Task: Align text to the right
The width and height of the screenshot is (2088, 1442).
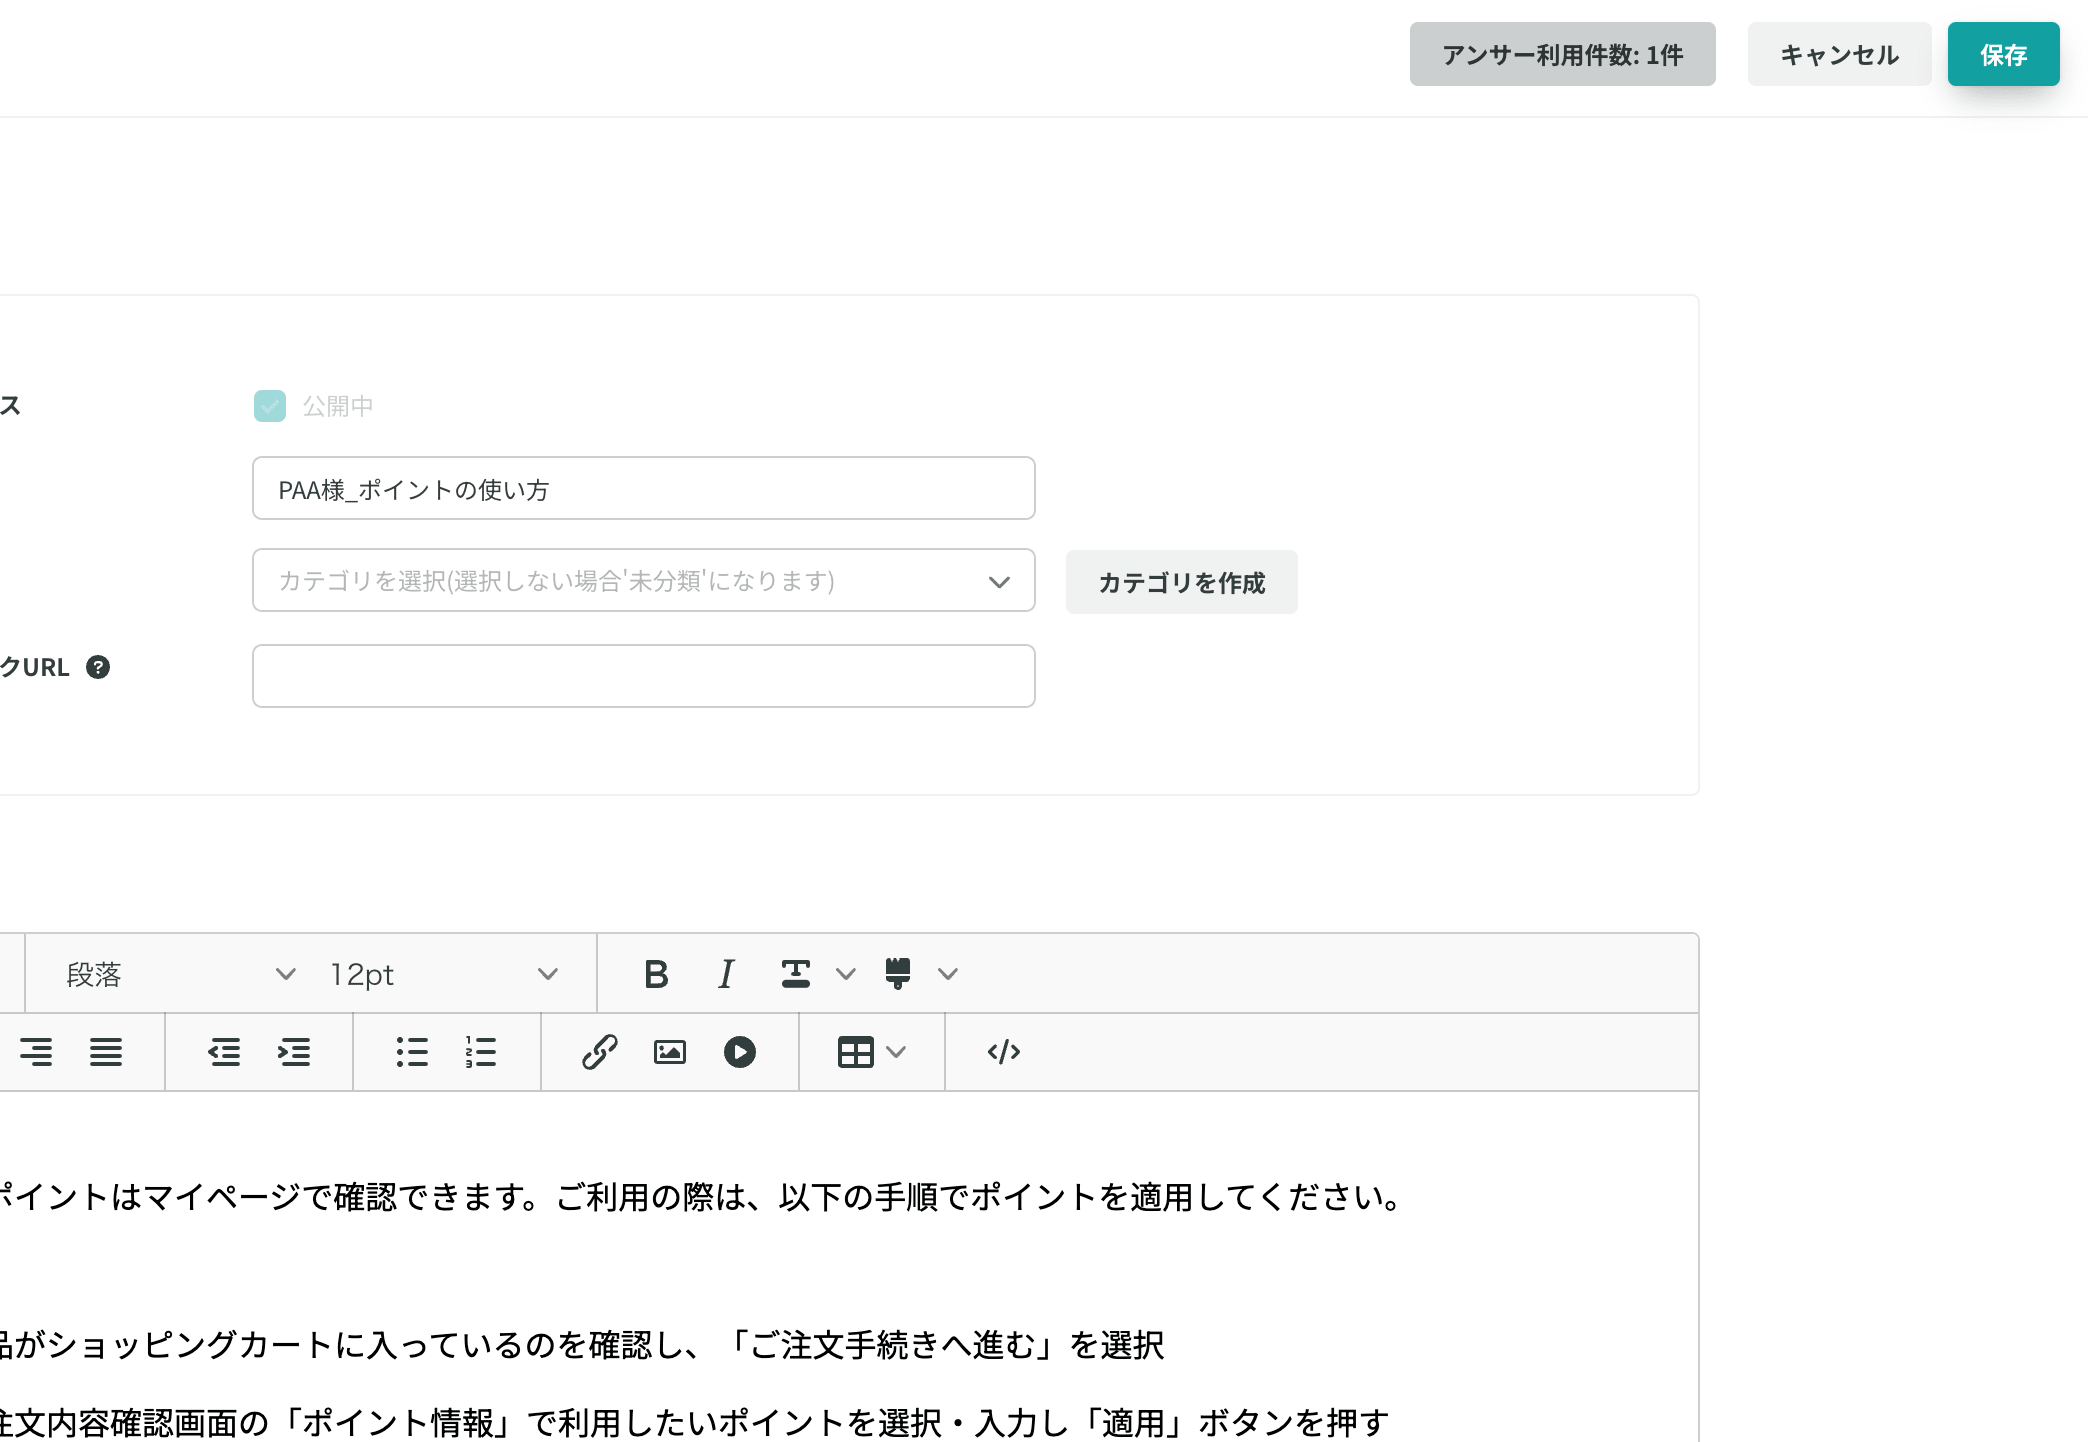Action: click(36, 1052)
